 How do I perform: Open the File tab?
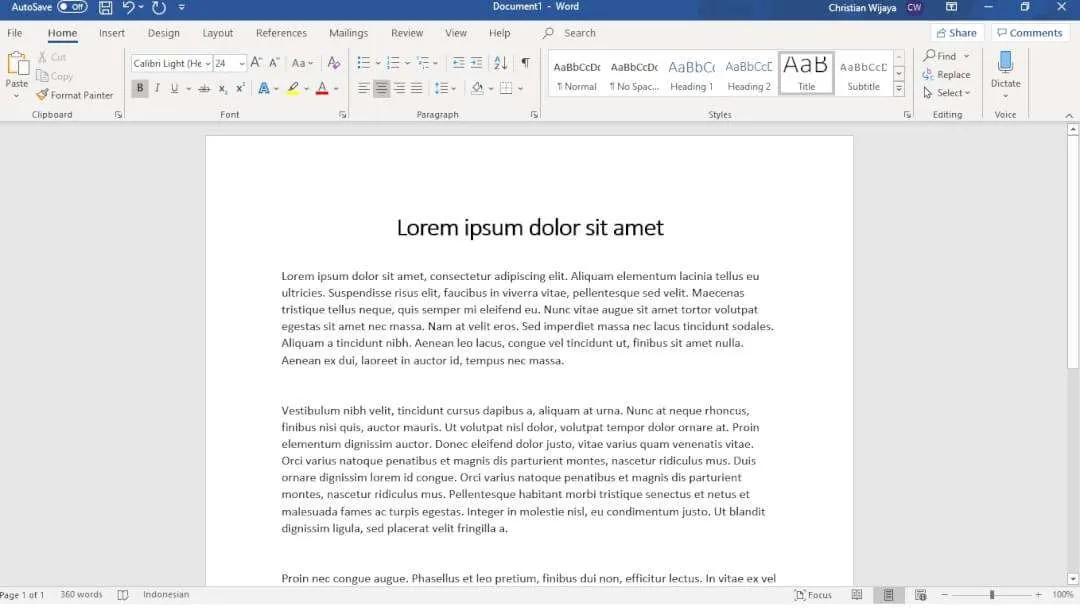[x=14, y=32]
